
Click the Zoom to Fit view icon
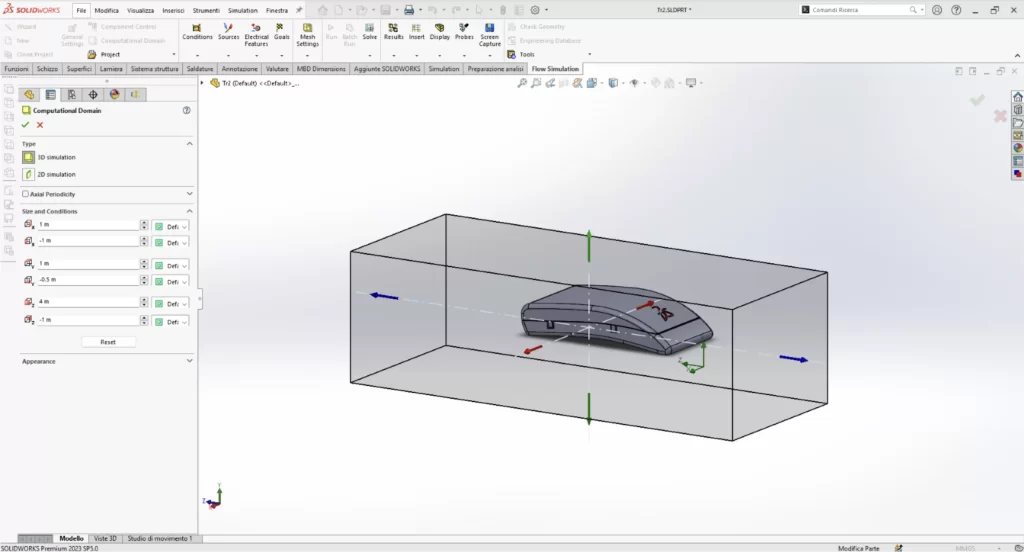[522, 83]
